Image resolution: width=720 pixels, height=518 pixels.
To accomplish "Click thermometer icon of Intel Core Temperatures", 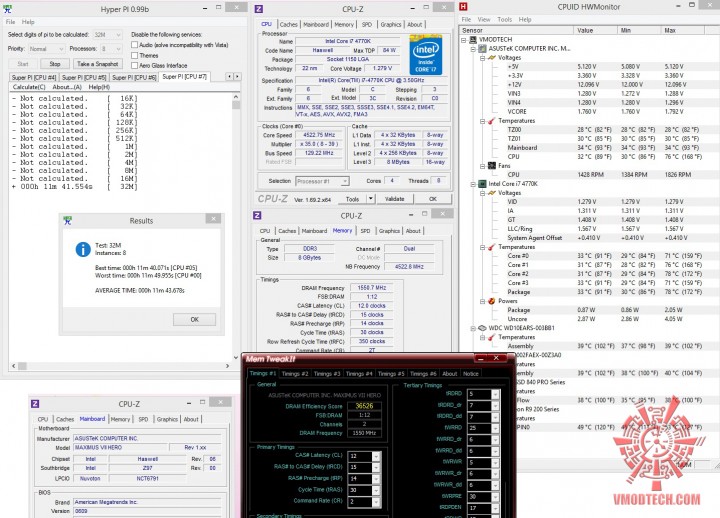I will click(492, 247).
